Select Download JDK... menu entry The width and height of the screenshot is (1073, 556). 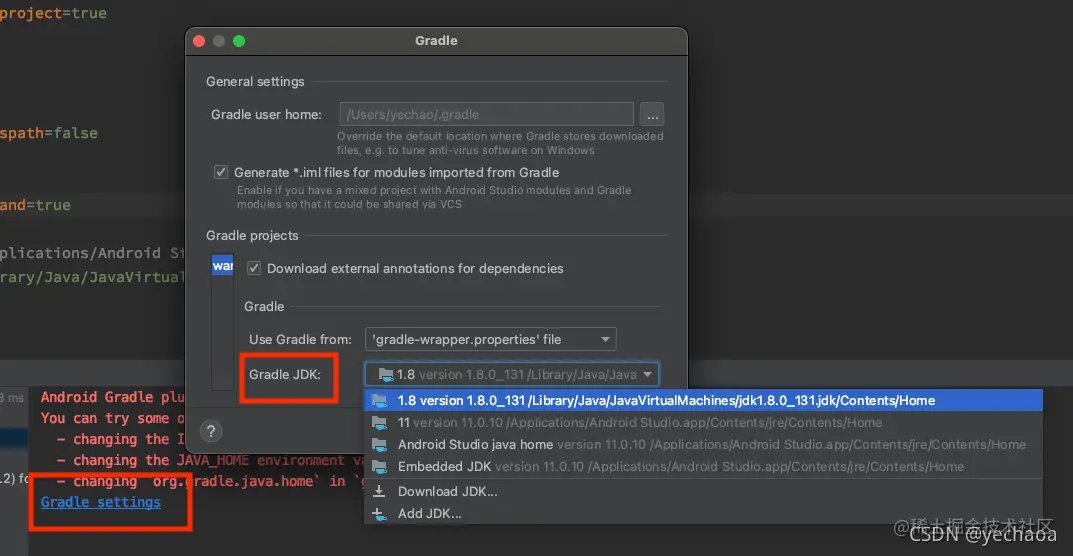[703, 491]
